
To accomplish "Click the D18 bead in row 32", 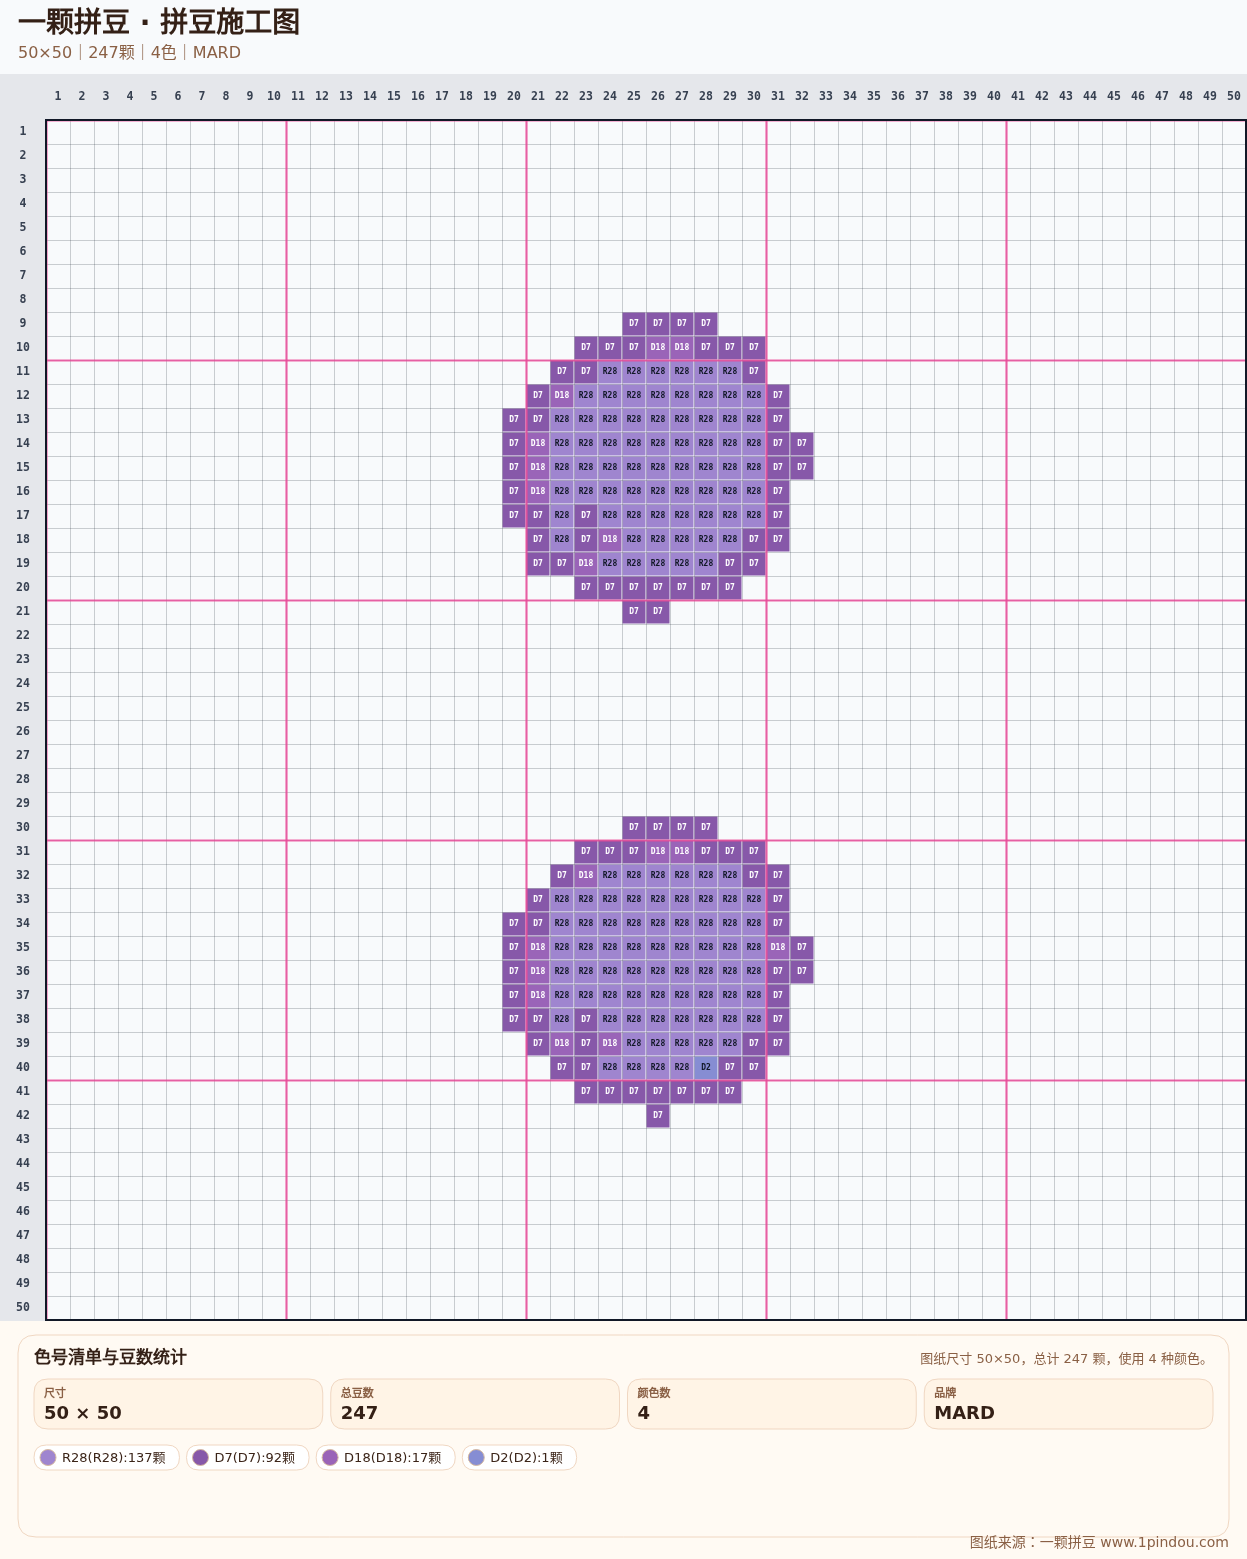I will click(x=586, y=875).
